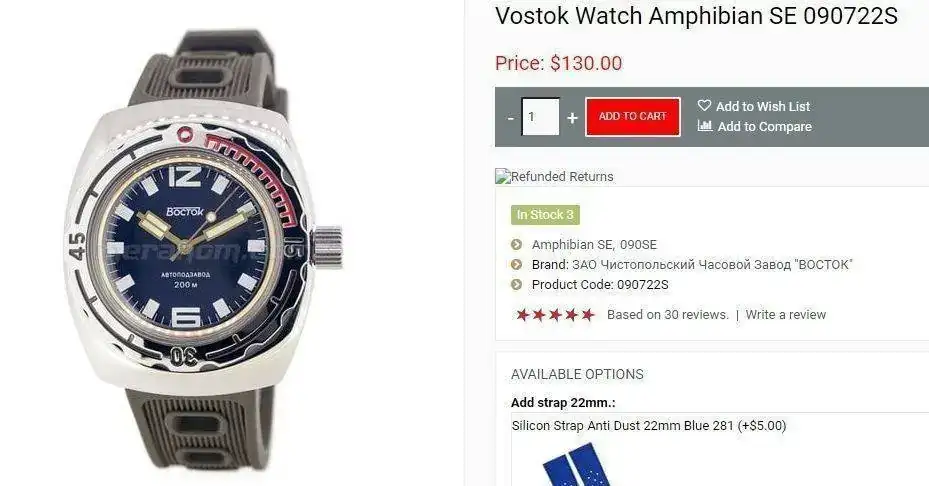Open Add to Compare link
This screenshot has width=929, height=486.
click(764, 126)
